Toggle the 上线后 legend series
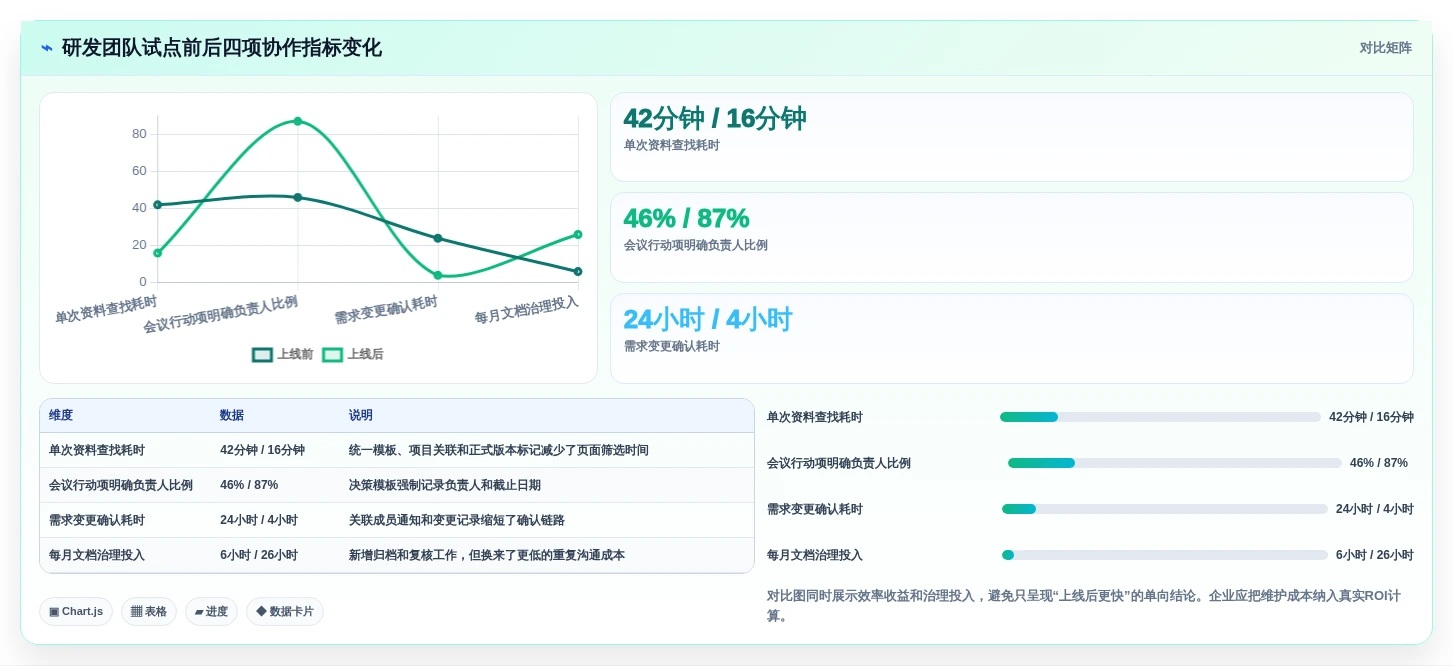 tap(353, 354)
